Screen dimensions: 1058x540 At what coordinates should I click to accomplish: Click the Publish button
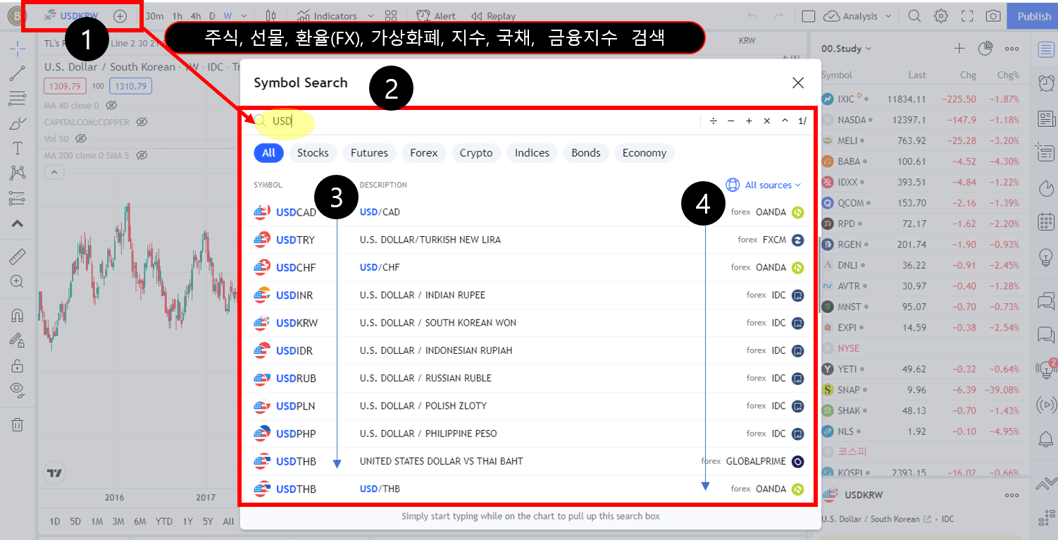coord(1032,16)
